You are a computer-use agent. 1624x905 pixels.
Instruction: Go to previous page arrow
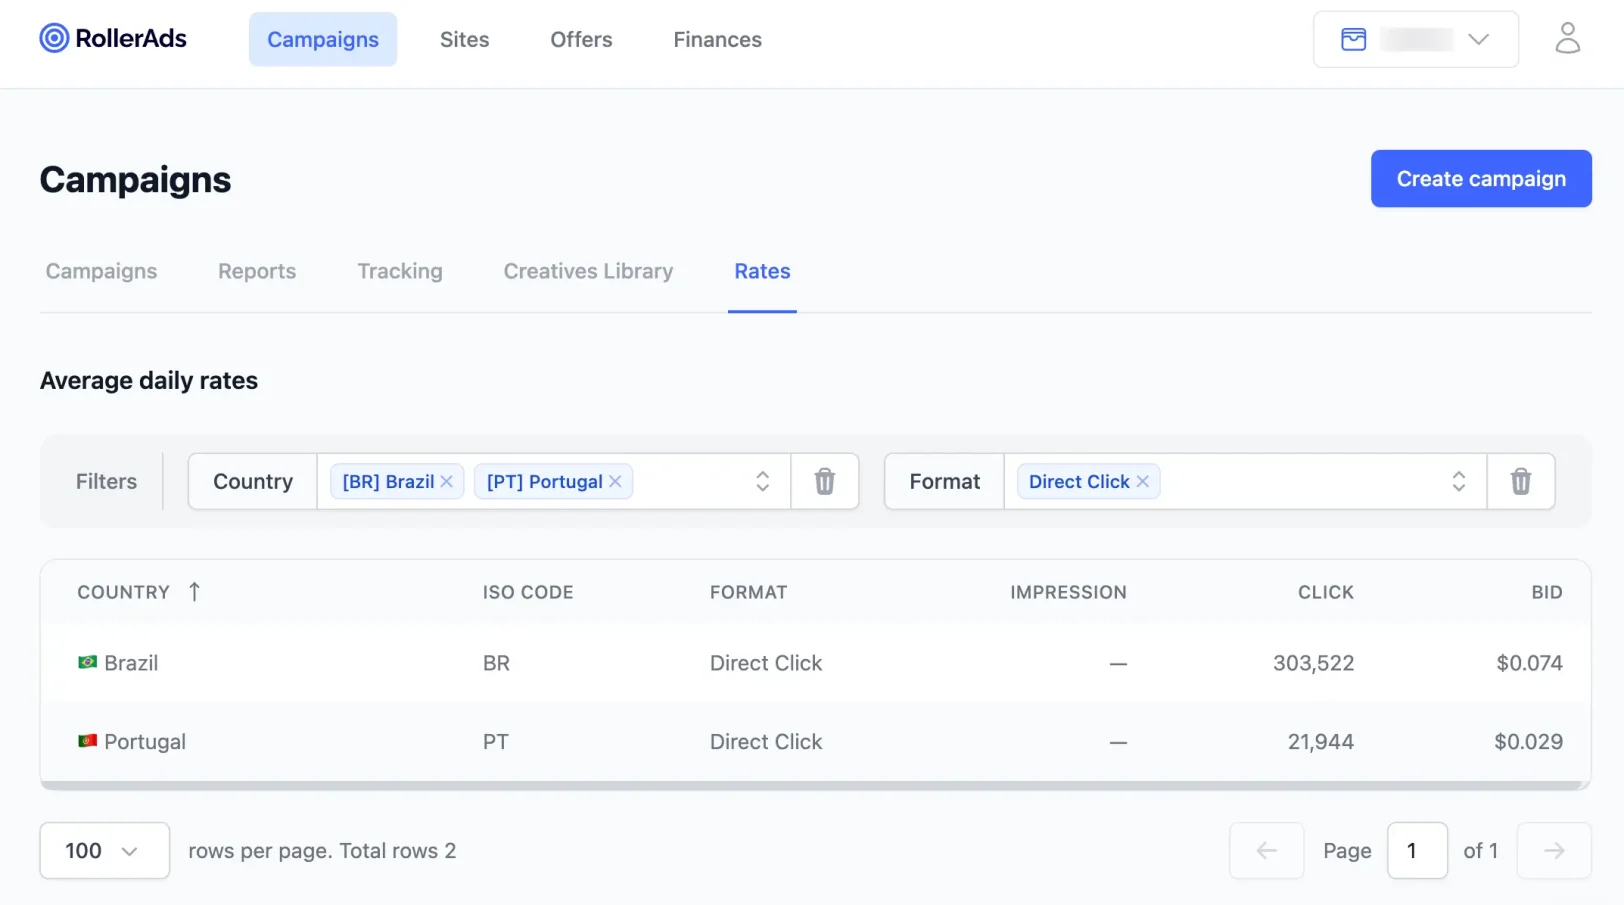pyautogui.click(x=1266, y=851)
